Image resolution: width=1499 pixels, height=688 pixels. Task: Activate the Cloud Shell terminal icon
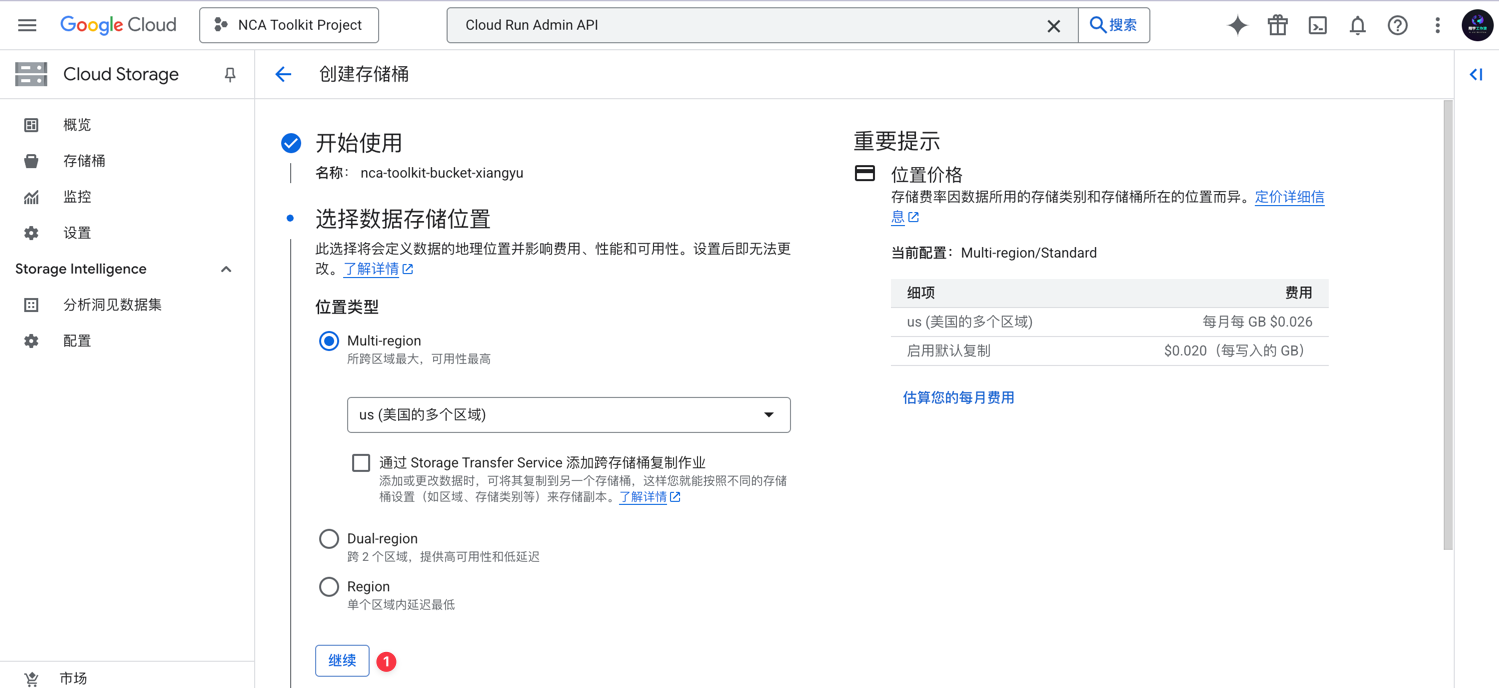1317,25
